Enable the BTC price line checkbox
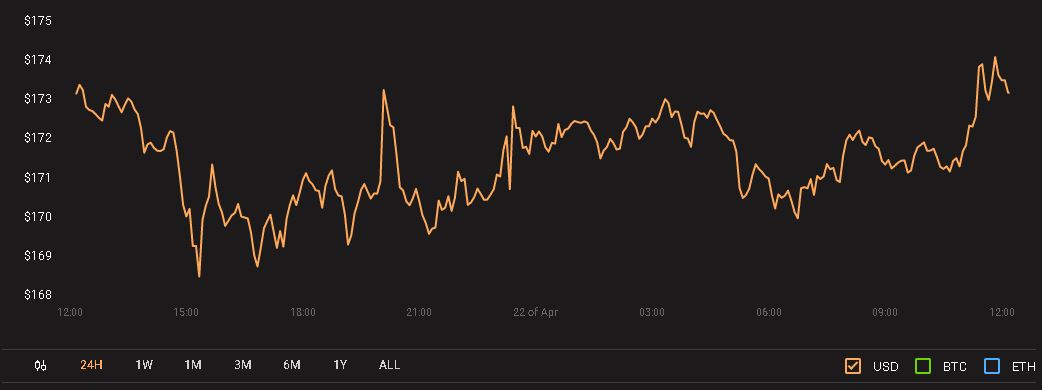1042x390 pixels. click(923, 365)
